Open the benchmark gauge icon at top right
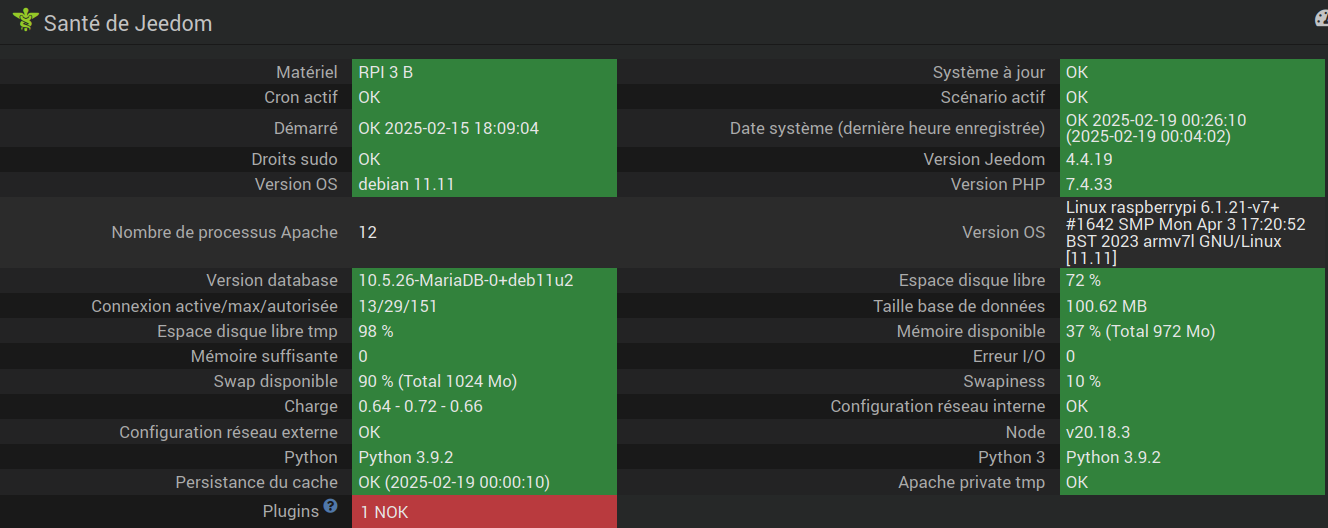The height and width of the screenshot is (528, 1328). pos(1321,19)
